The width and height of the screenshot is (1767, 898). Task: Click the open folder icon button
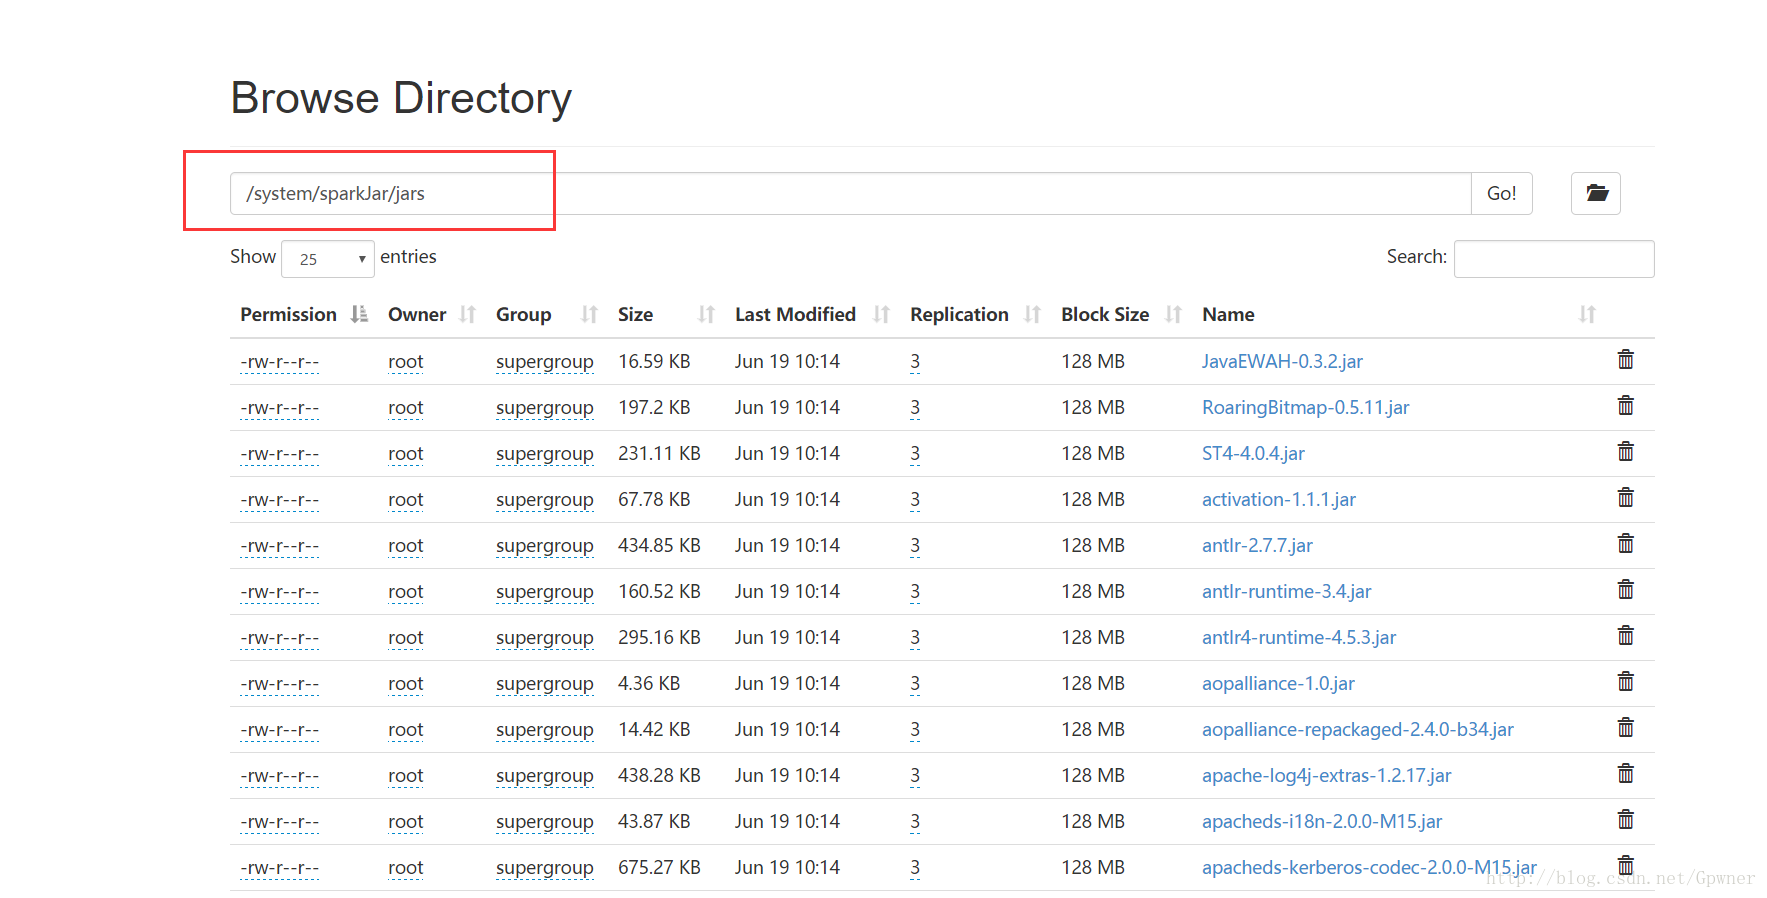pos(1596,193)
